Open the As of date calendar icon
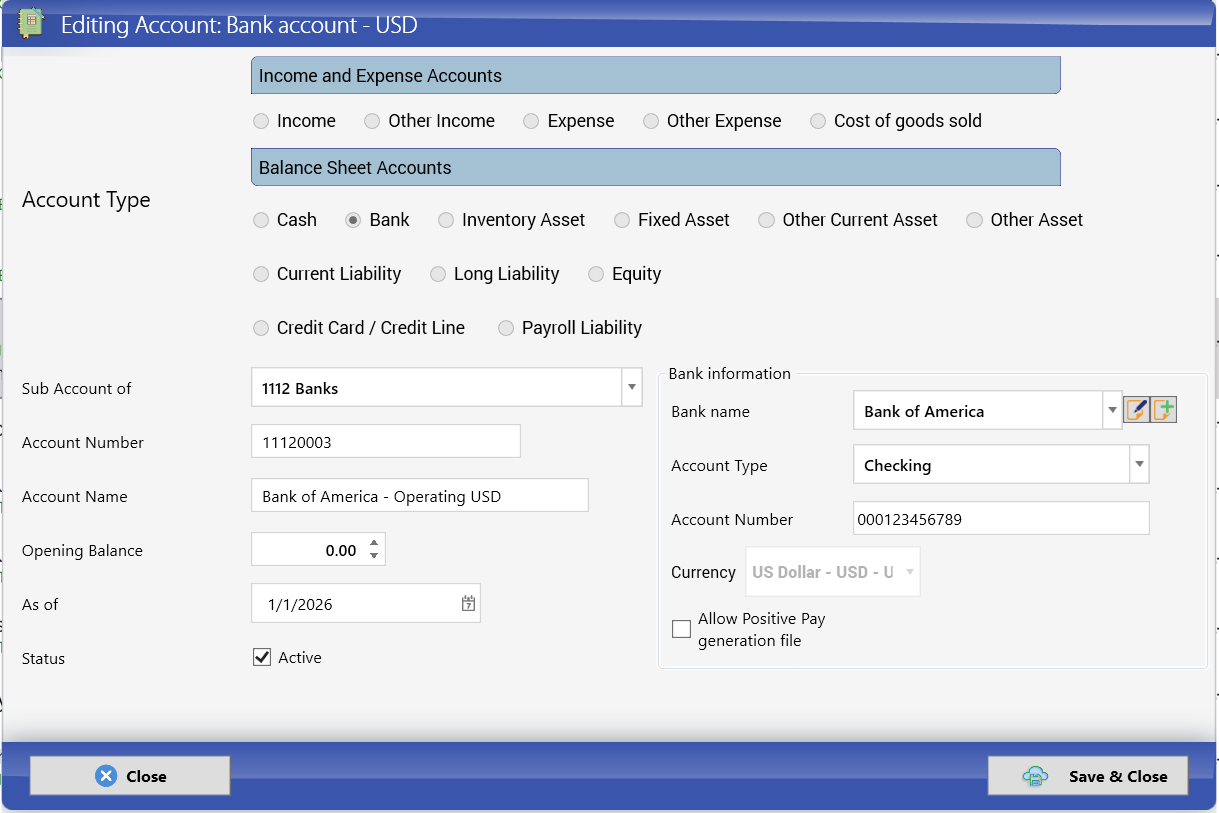The width and height of the screenshot is (1219, 813). (468, 603)
